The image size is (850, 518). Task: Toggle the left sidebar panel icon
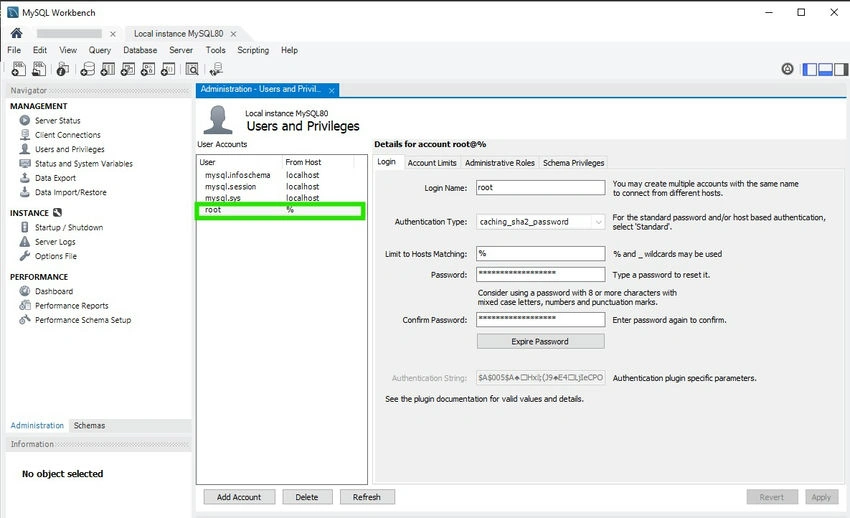click(x=810, y=69)
